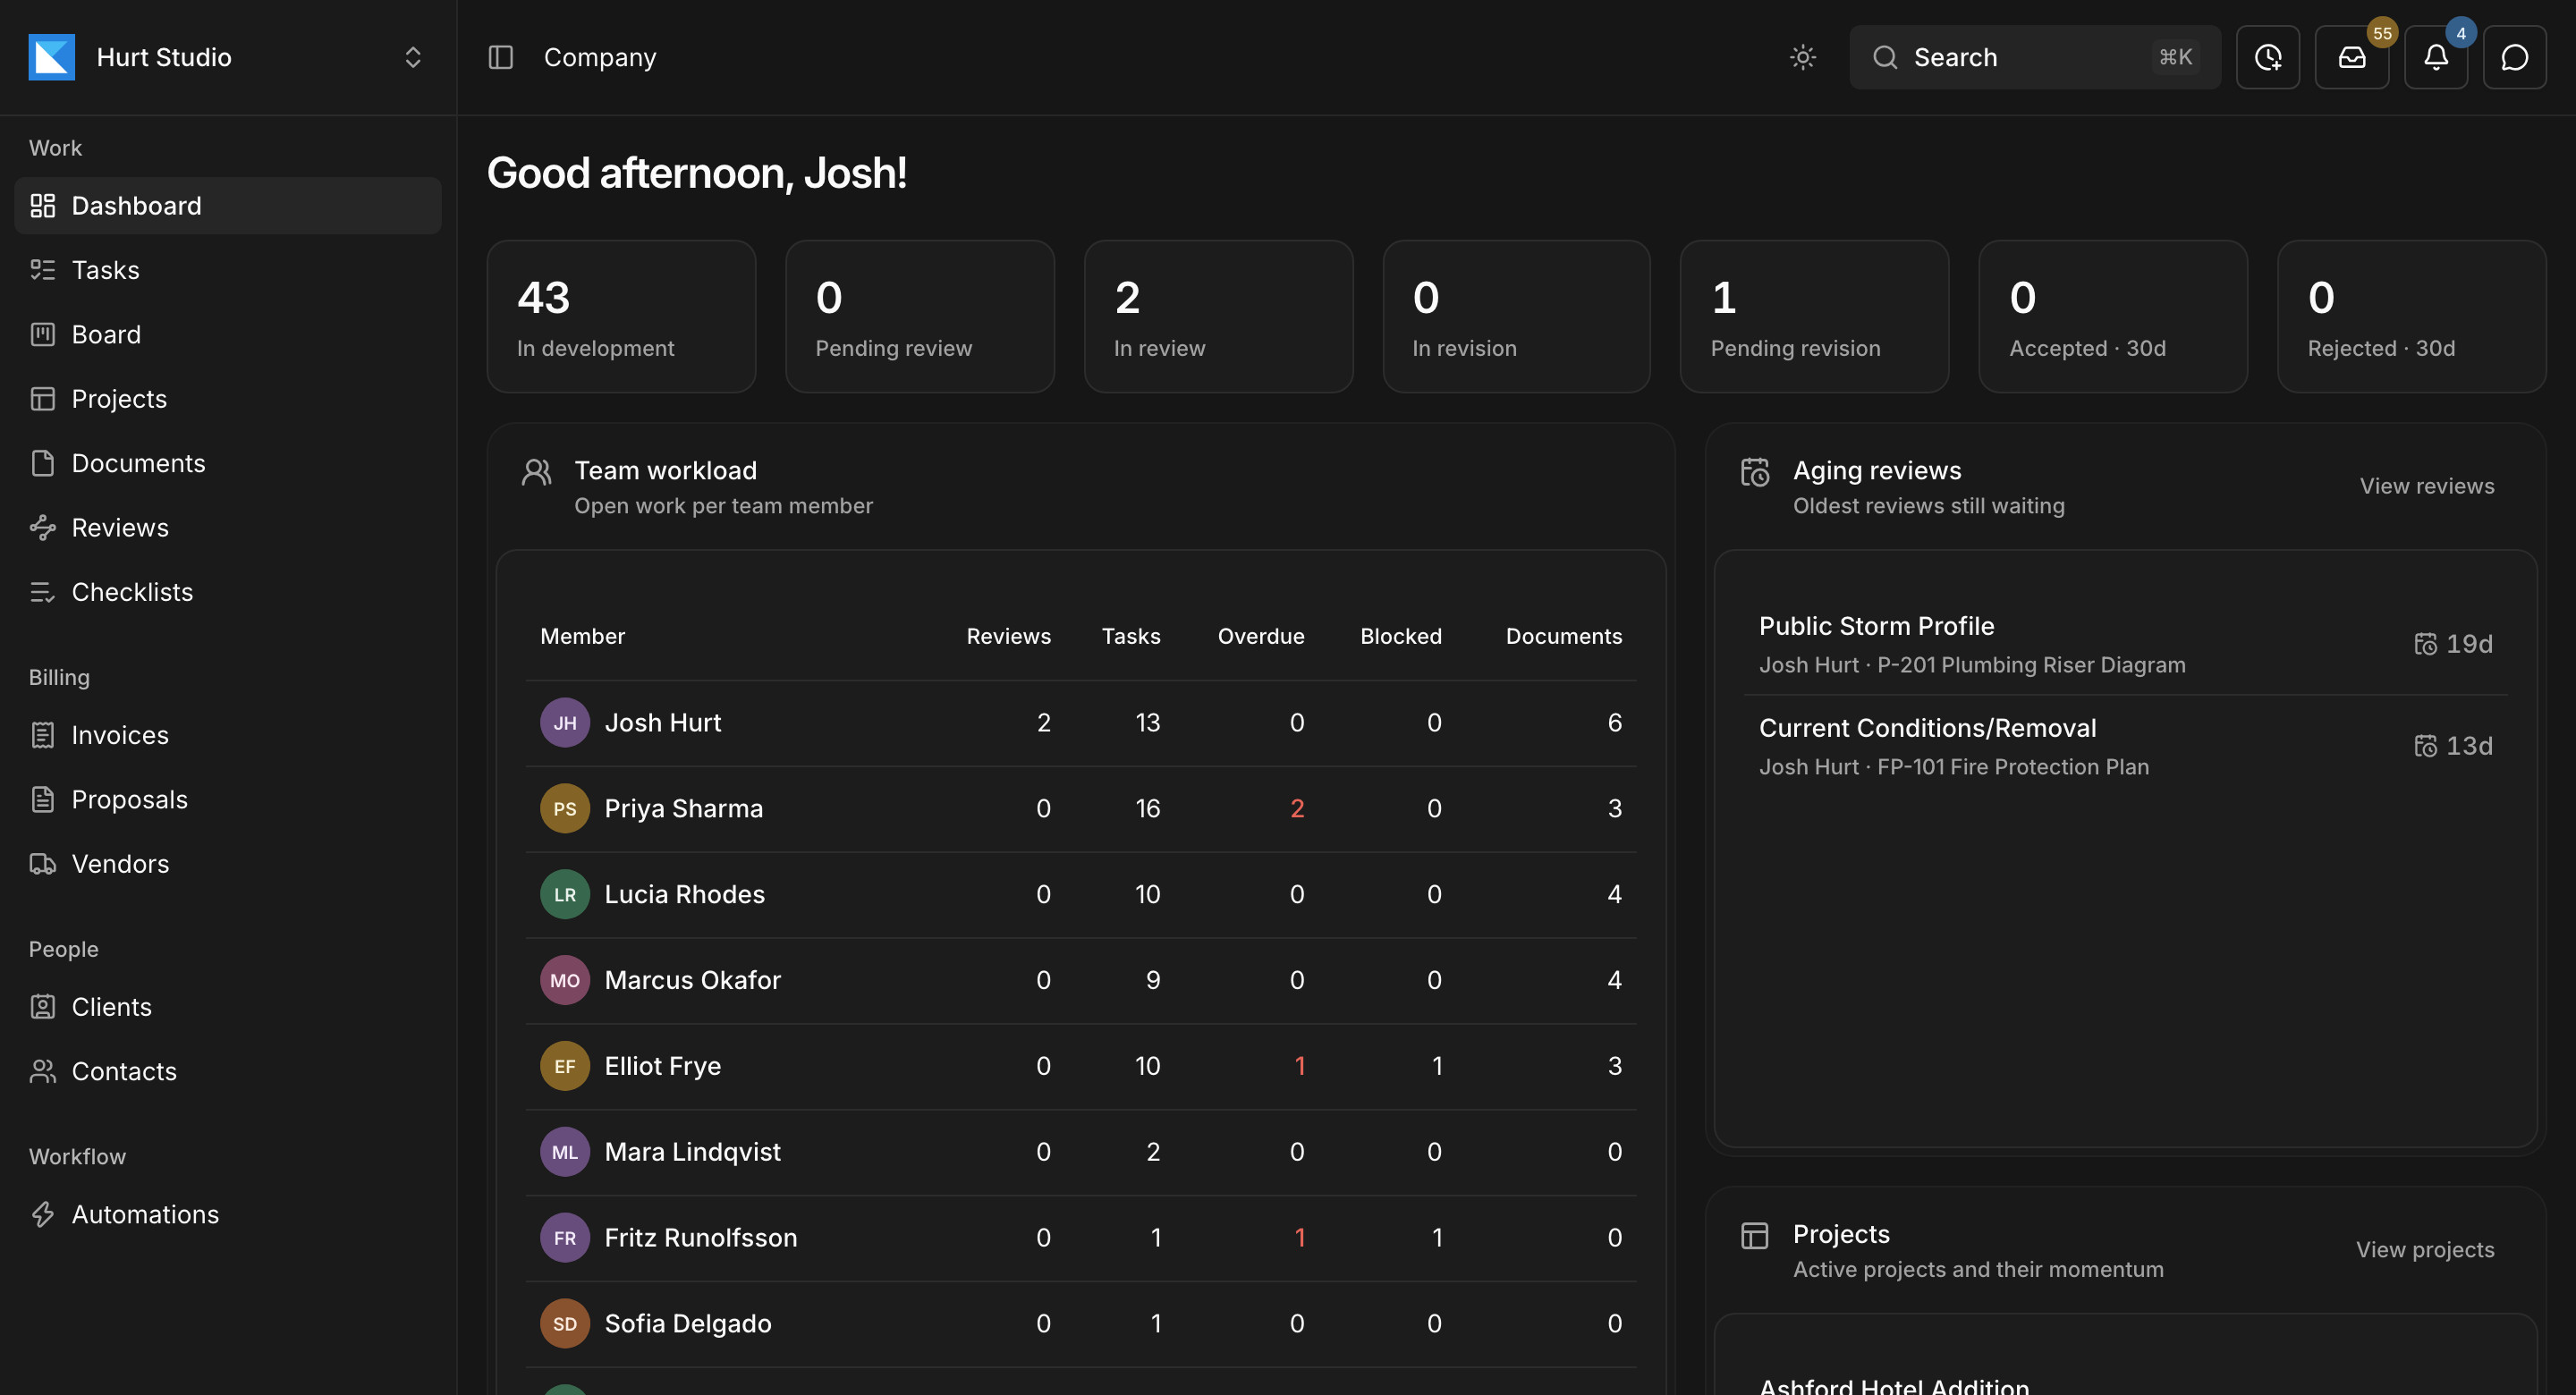Click the Automations lightning icon
Screen dimensions: 2576x1395
point(42,1214)
